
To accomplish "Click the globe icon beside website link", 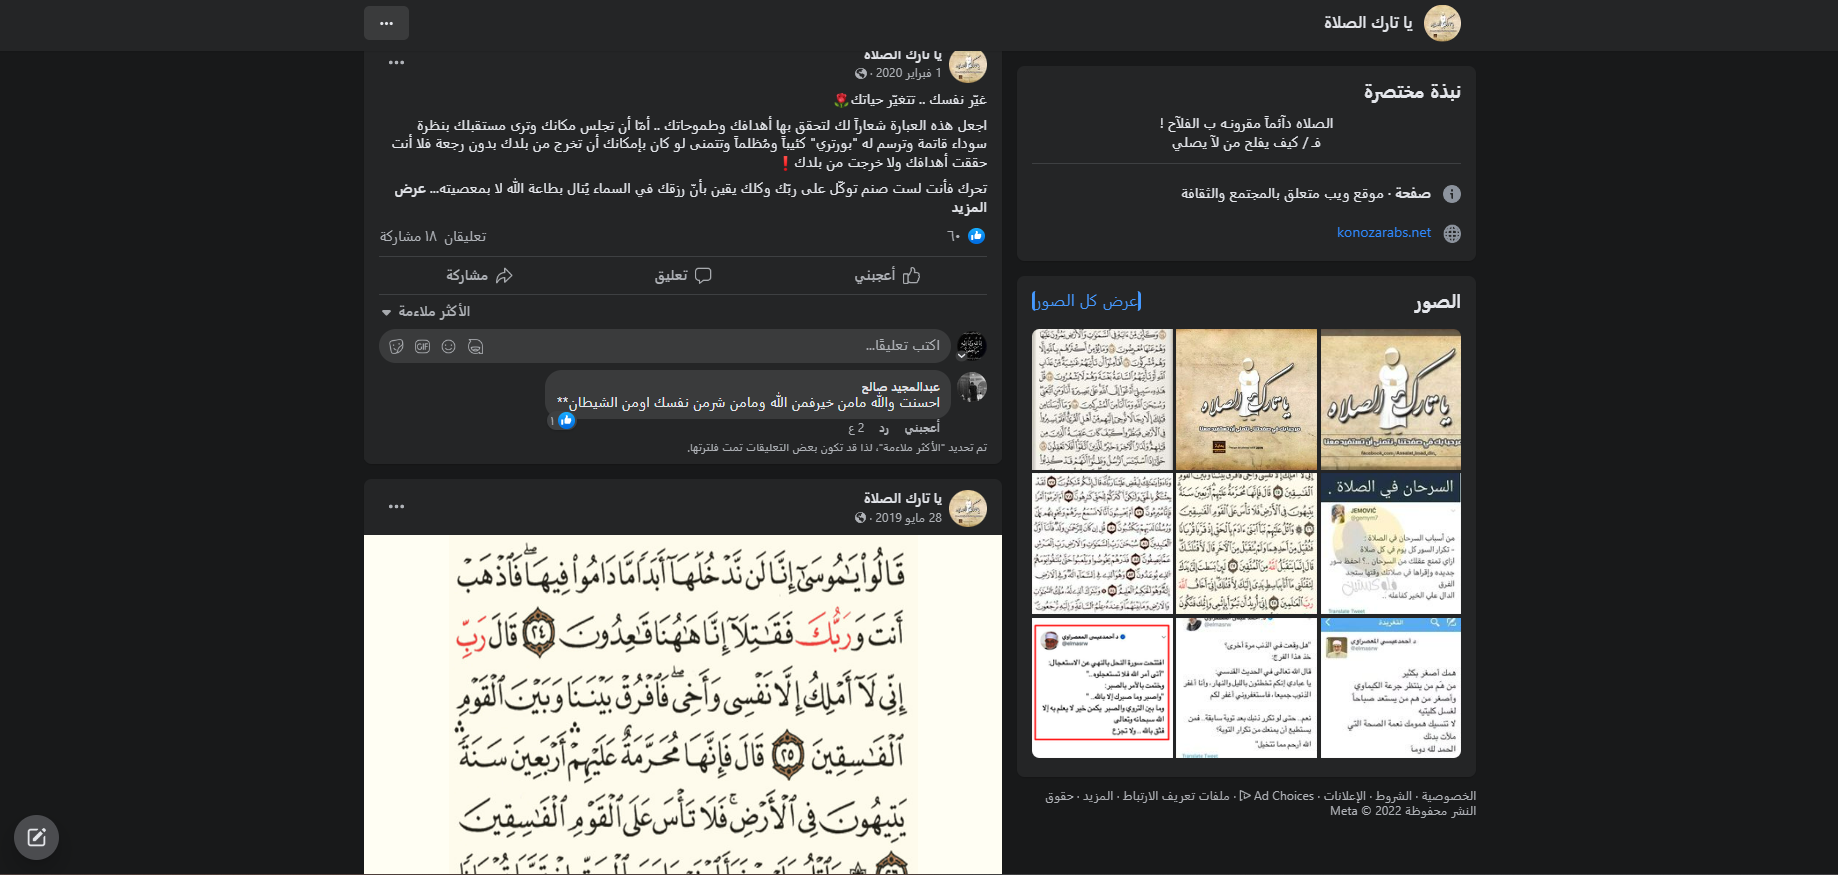I will point(1452,233).
